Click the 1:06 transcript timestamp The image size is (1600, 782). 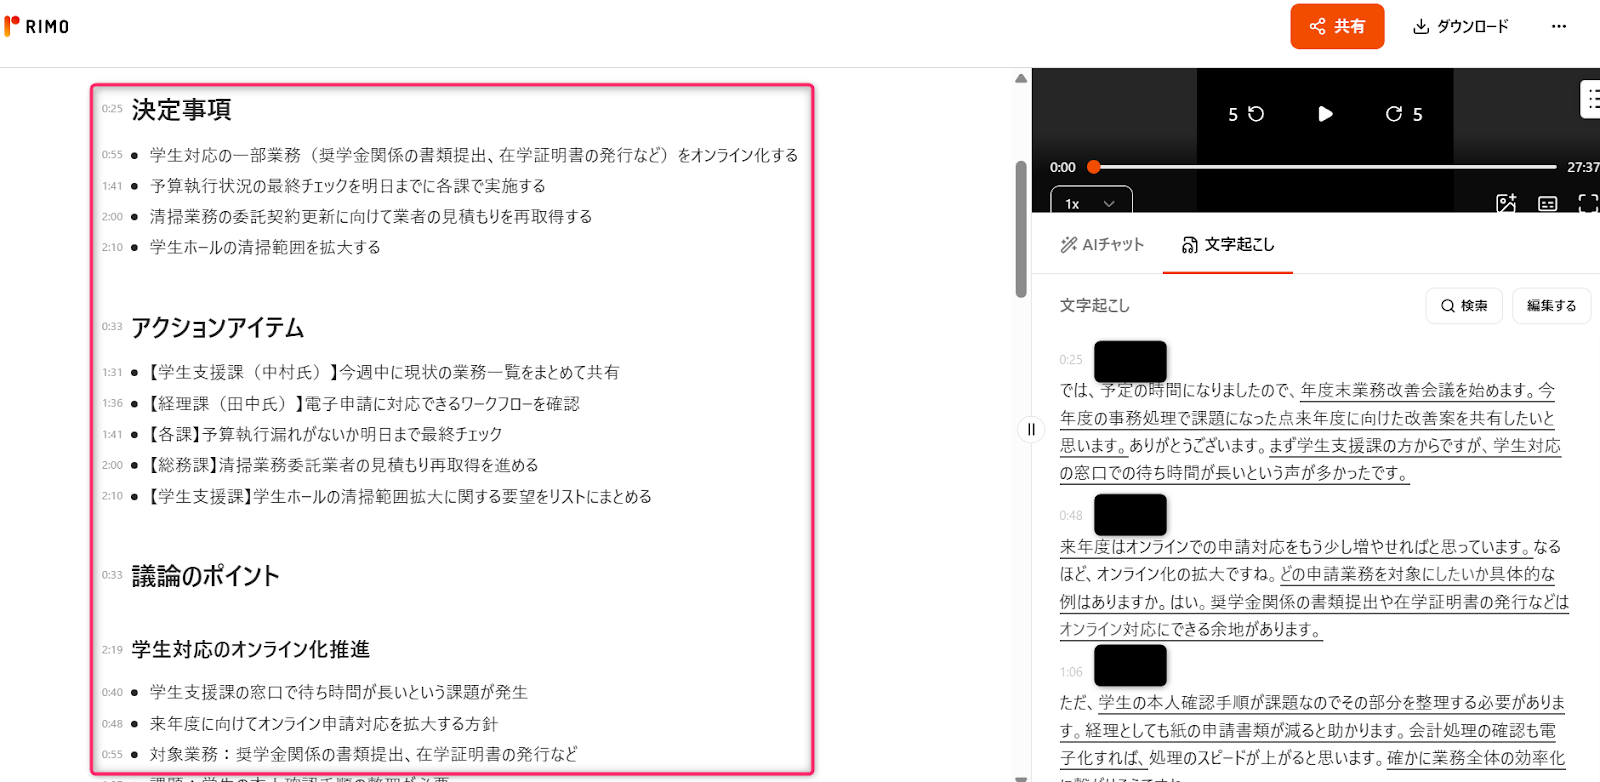coord(1071,672)
